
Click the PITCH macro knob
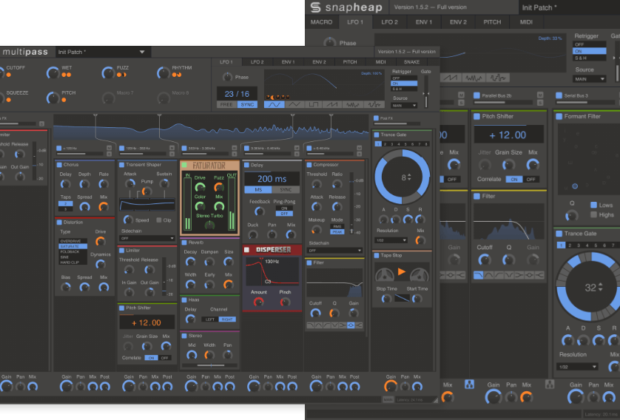pyautogui.click(x=52, y=98)
